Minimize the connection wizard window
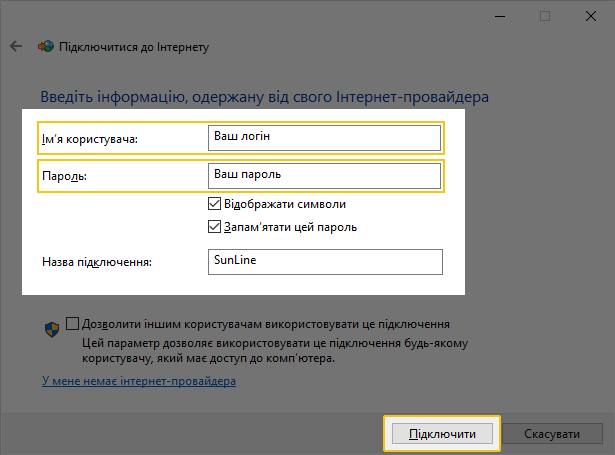 500,16
